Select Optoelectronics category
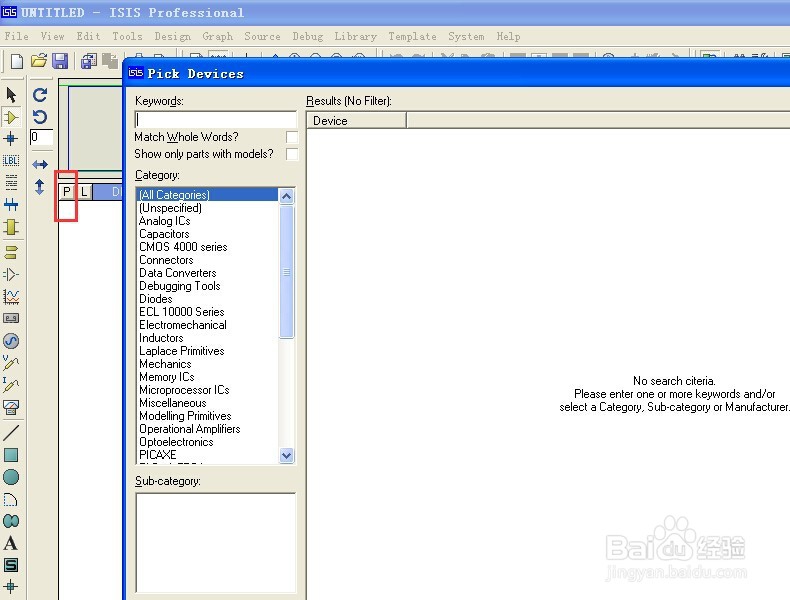 [176, 442]
